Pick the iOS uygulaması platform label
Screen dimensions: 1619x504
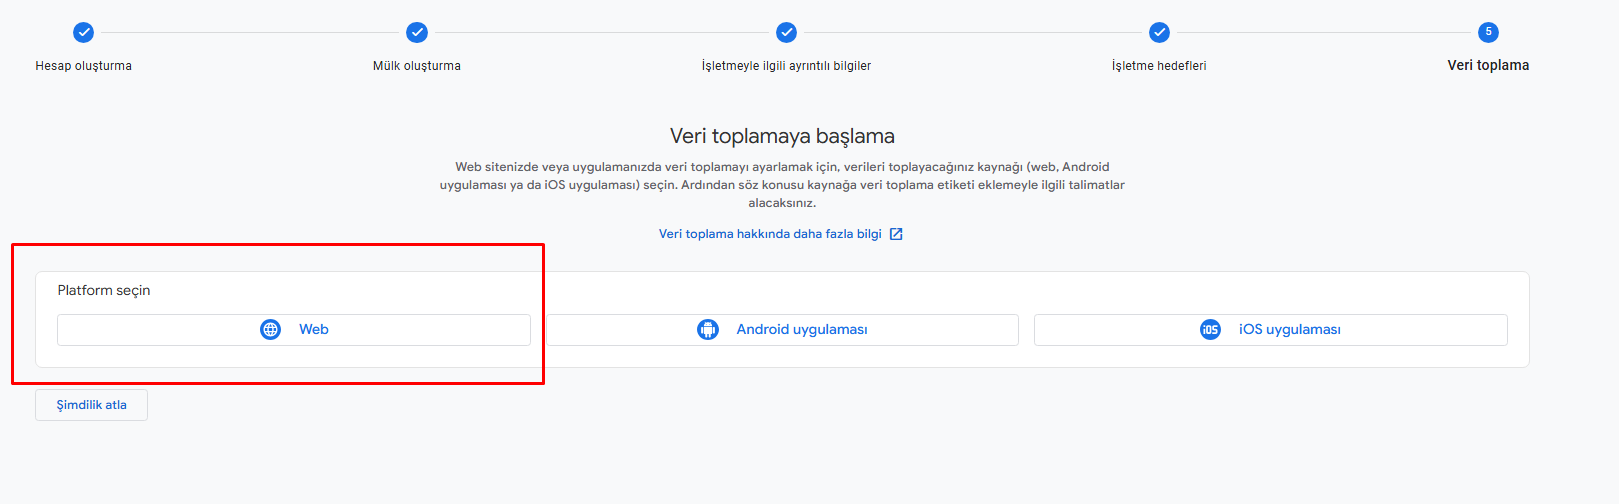[x=1289, y=330]
